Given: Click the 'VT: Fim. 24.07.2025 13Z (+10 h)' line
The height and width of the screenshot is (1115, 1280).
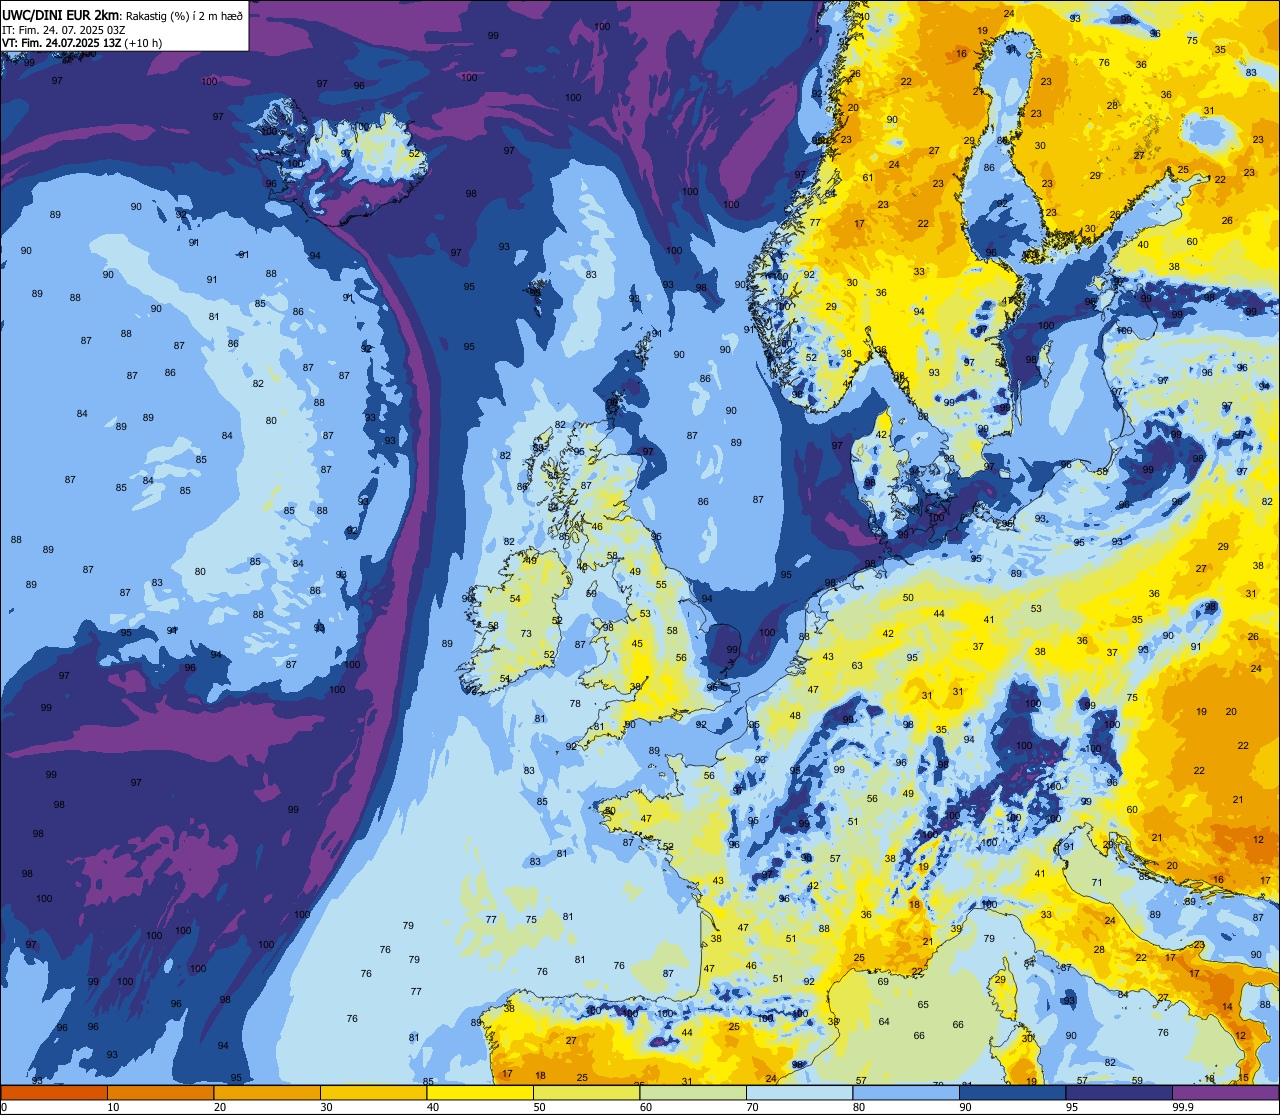Looking at the screenshot, I should click(82, 43).
